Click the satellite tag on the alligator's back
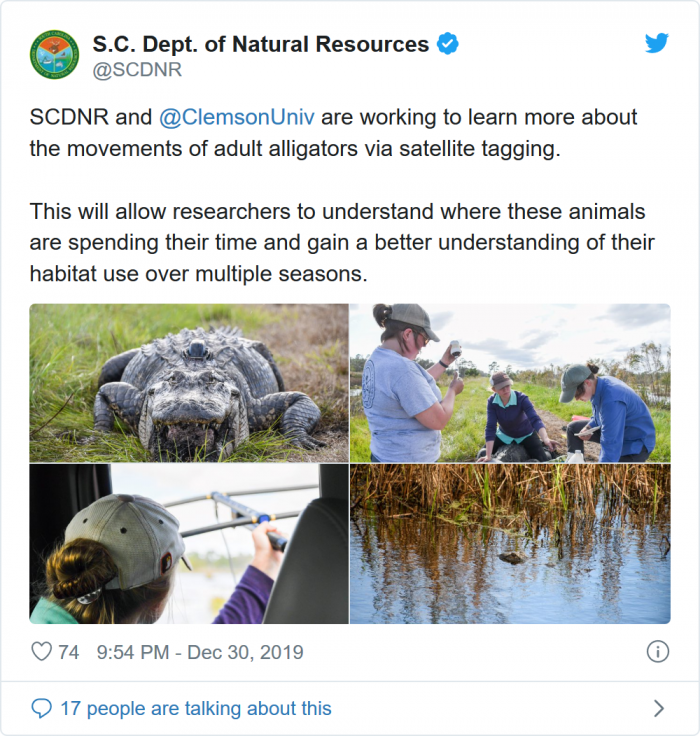Image resolution: width=700 pixels, height=736 pixels. click(x=197, y=349)
